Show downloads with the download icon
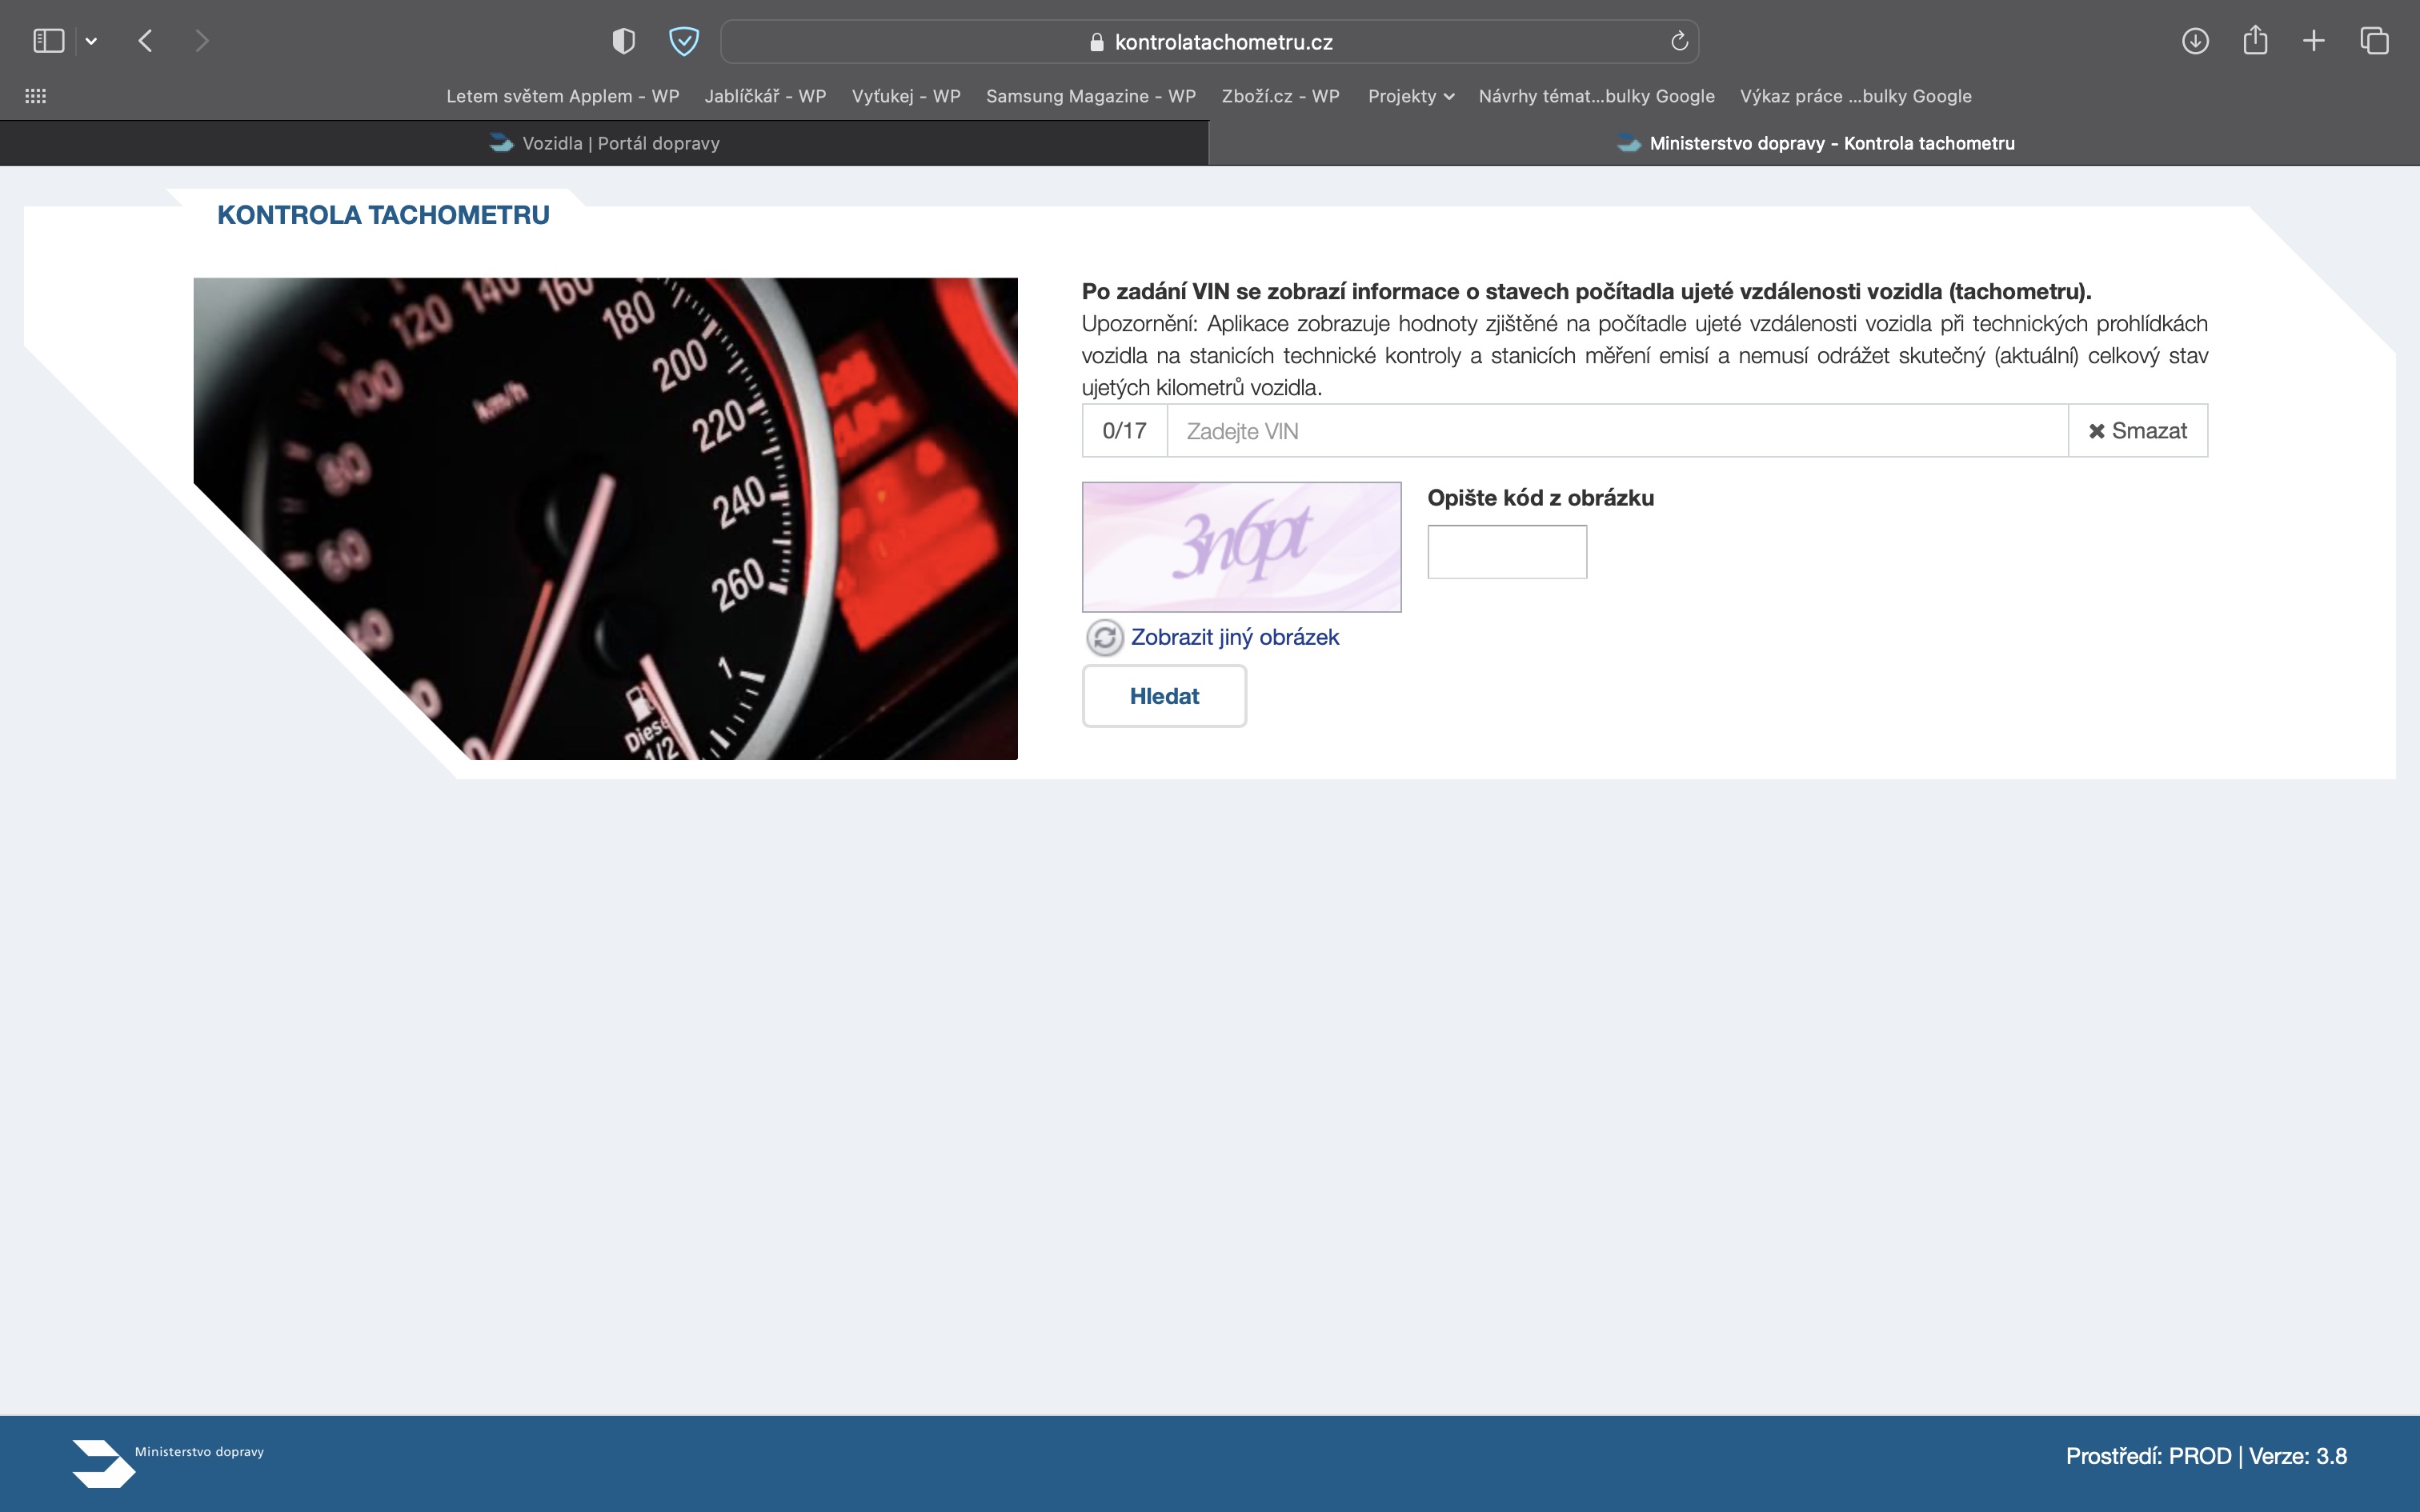 pos(2194,41)
